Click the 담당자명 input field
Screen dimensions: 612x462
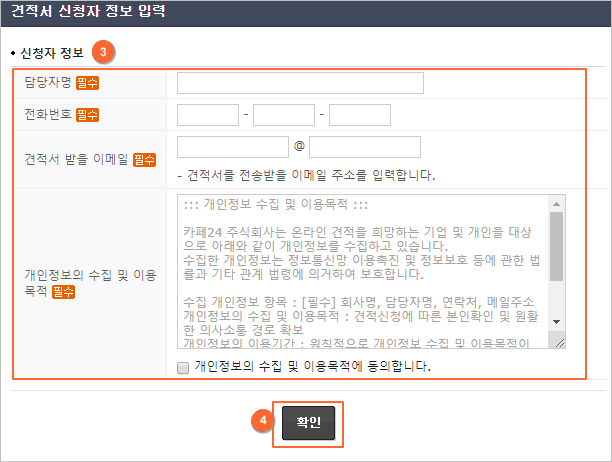pos(300,83)
